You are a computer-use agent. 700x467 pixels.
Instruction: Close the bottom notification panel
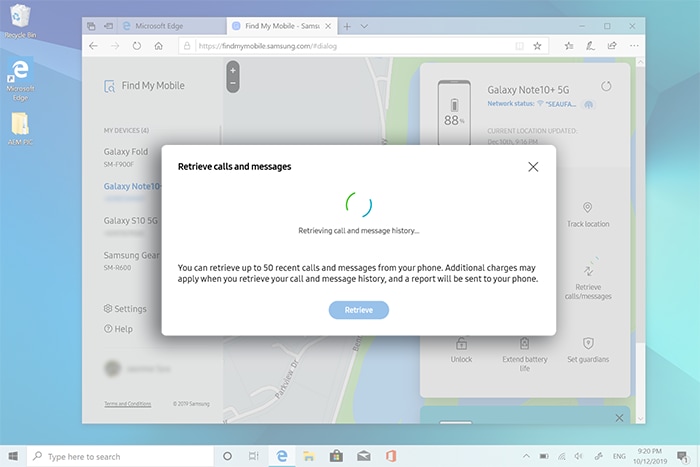619,418
